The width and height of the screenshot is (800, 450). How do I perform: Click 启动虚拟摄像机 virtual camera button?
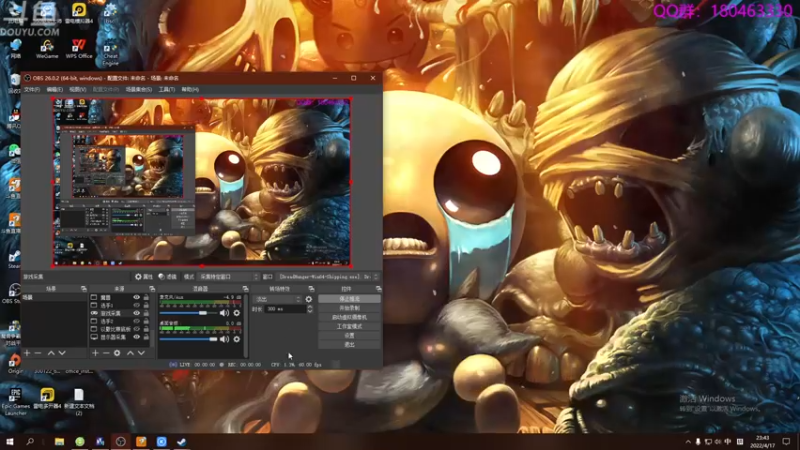(349, 317)
